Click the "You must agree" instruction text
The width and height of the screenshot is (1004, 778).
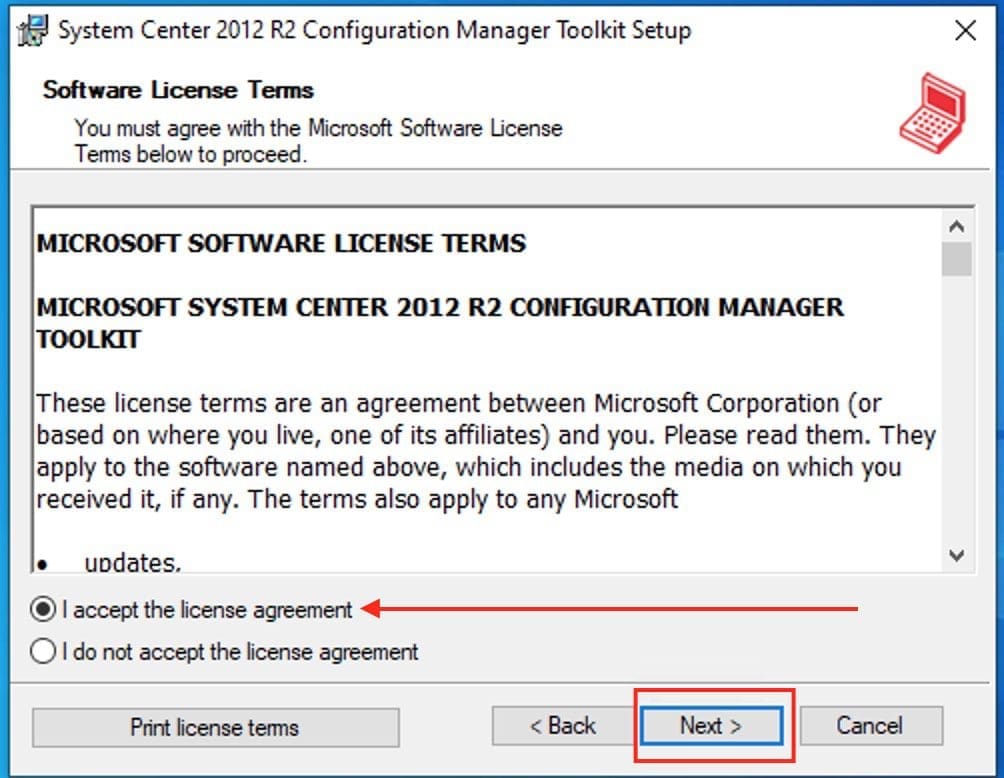coord(318,141)
